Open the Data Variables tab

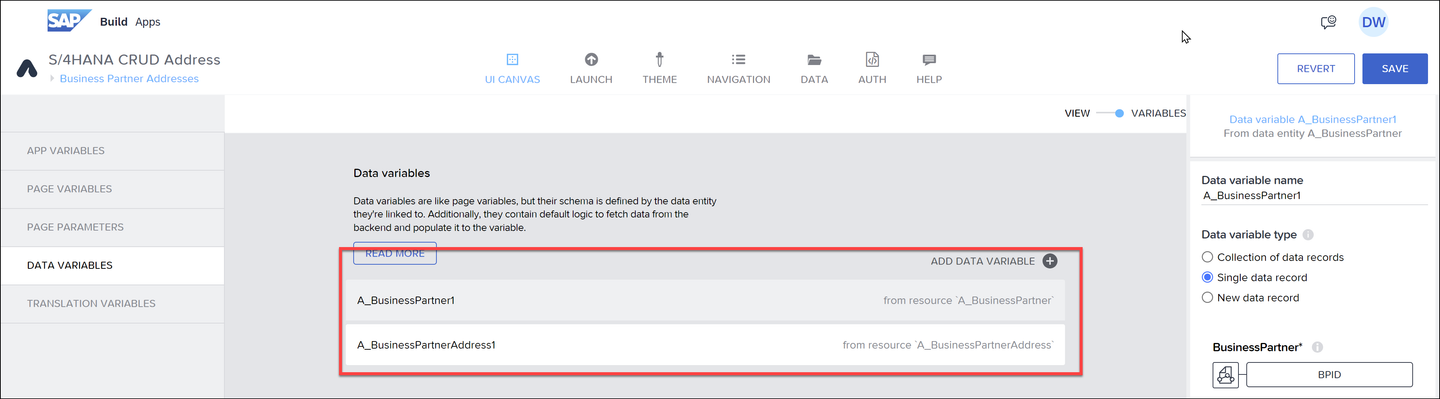(x=112, y=265)
